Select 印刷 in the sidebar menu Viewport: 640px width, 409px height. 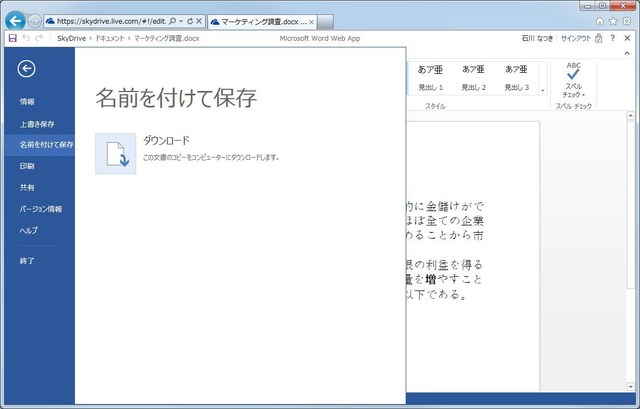point(27,166)
